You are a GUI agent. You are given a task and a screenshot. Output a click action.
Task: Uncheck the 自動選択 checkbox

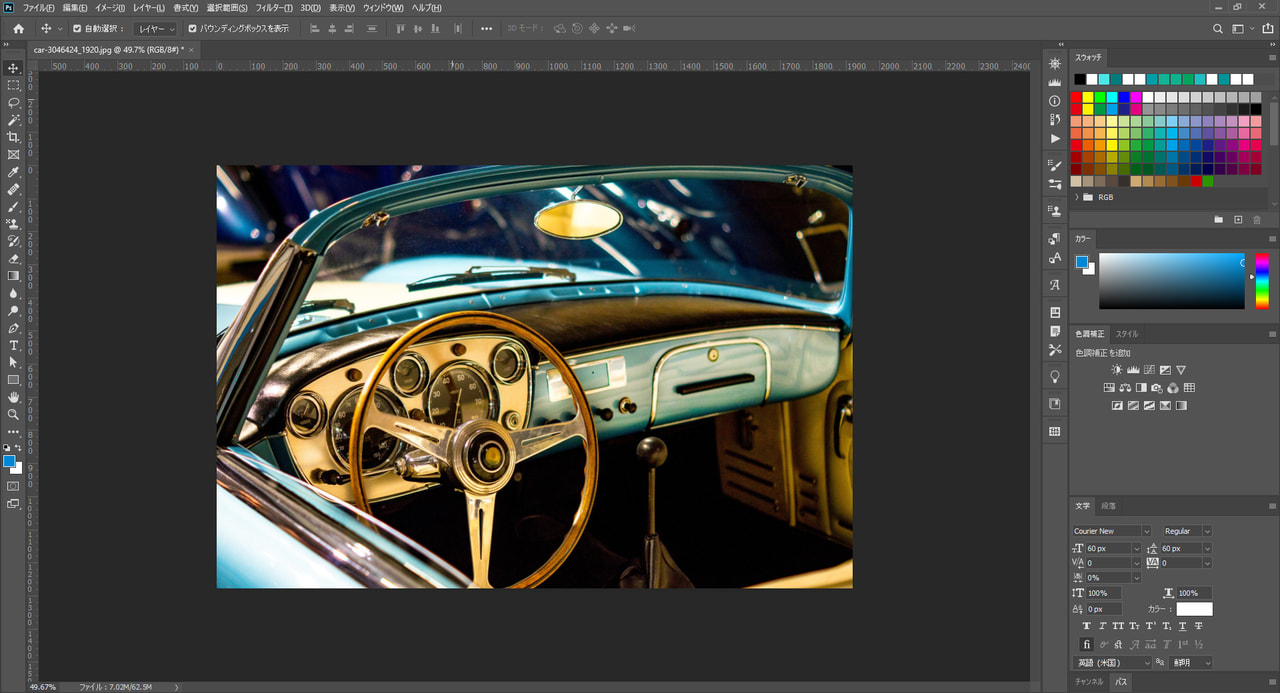click(77, 29)
